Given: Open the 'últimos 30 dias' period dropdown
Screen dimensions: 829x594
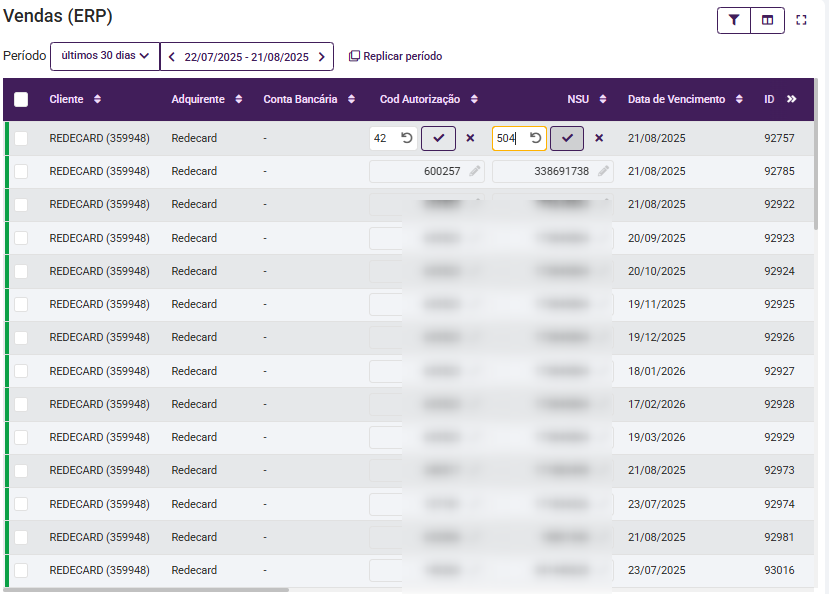Looking at the screenshot, I should pyautogui.click(x=105, y=56).
